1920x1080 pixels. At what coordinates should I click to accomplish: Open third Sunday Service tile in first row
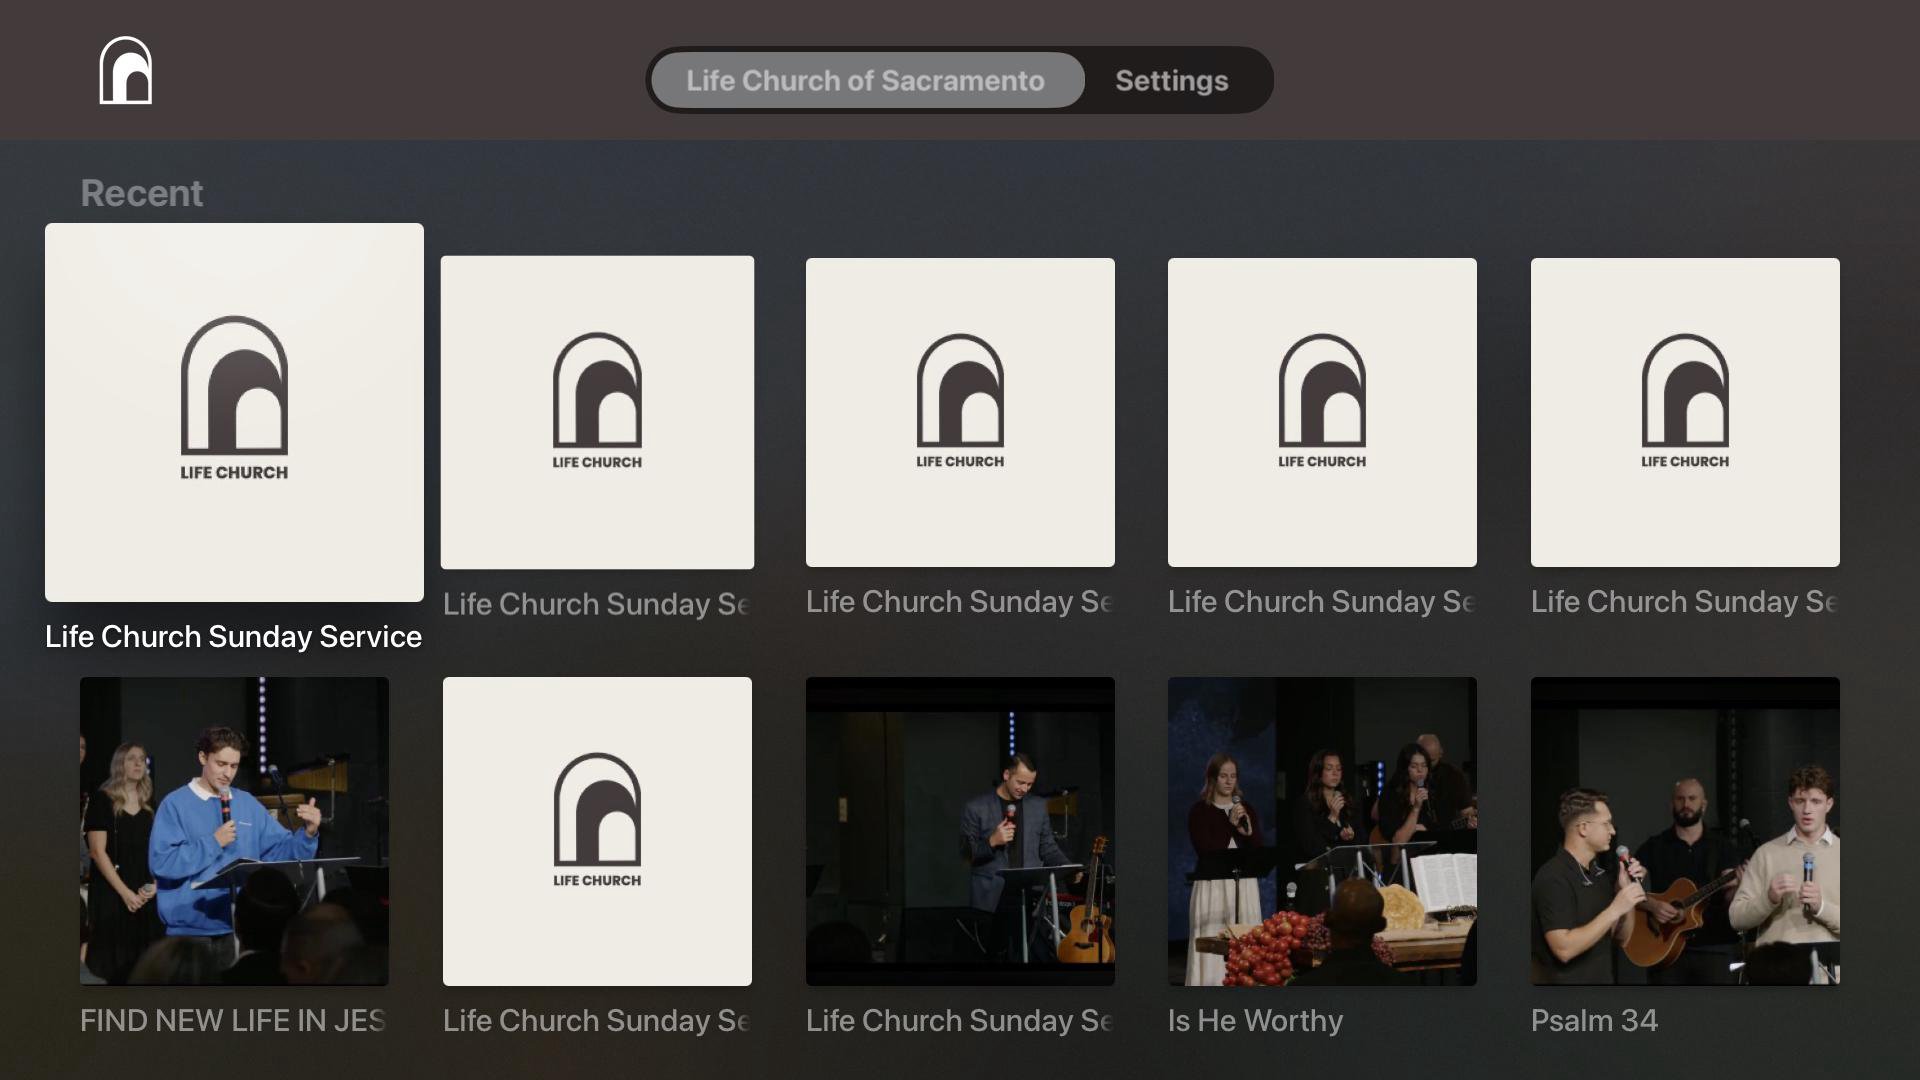(x=960, y=412)
